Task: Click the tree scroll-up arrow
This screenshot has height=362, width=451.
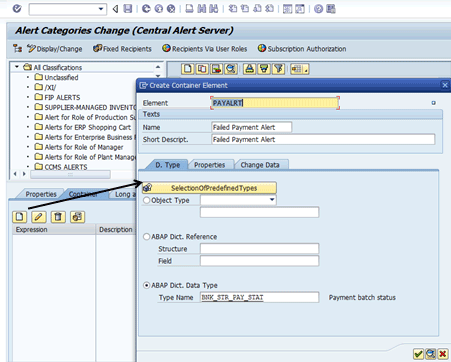Action: pyautogui.click(x=158, y=67)
